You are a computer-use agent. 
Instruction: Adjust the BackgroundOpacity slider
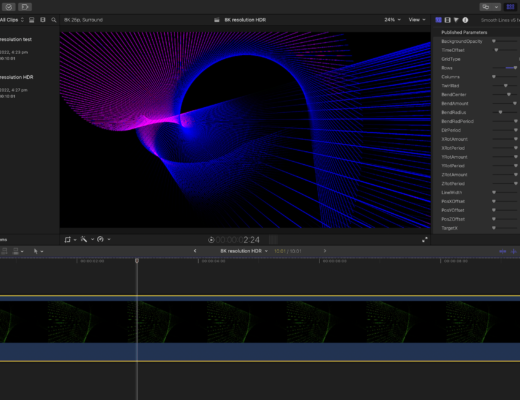pyautogui.click(x=505, y=41)
